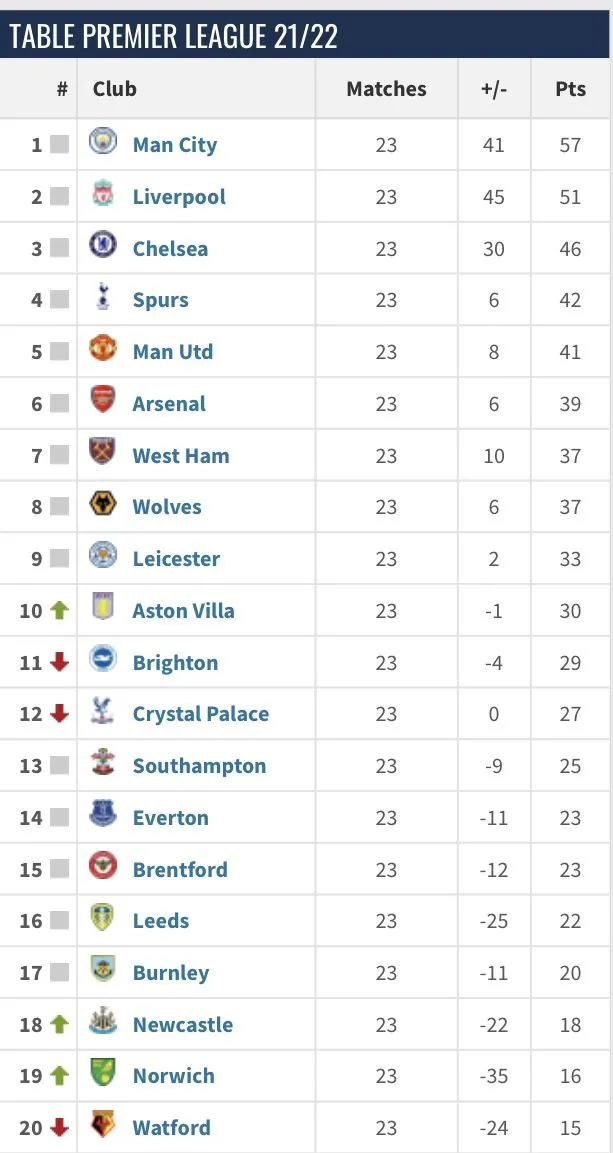Viewport: 613px width, 1153px height.
Task: Click the Watford club crest
Action: [103, 1126]
